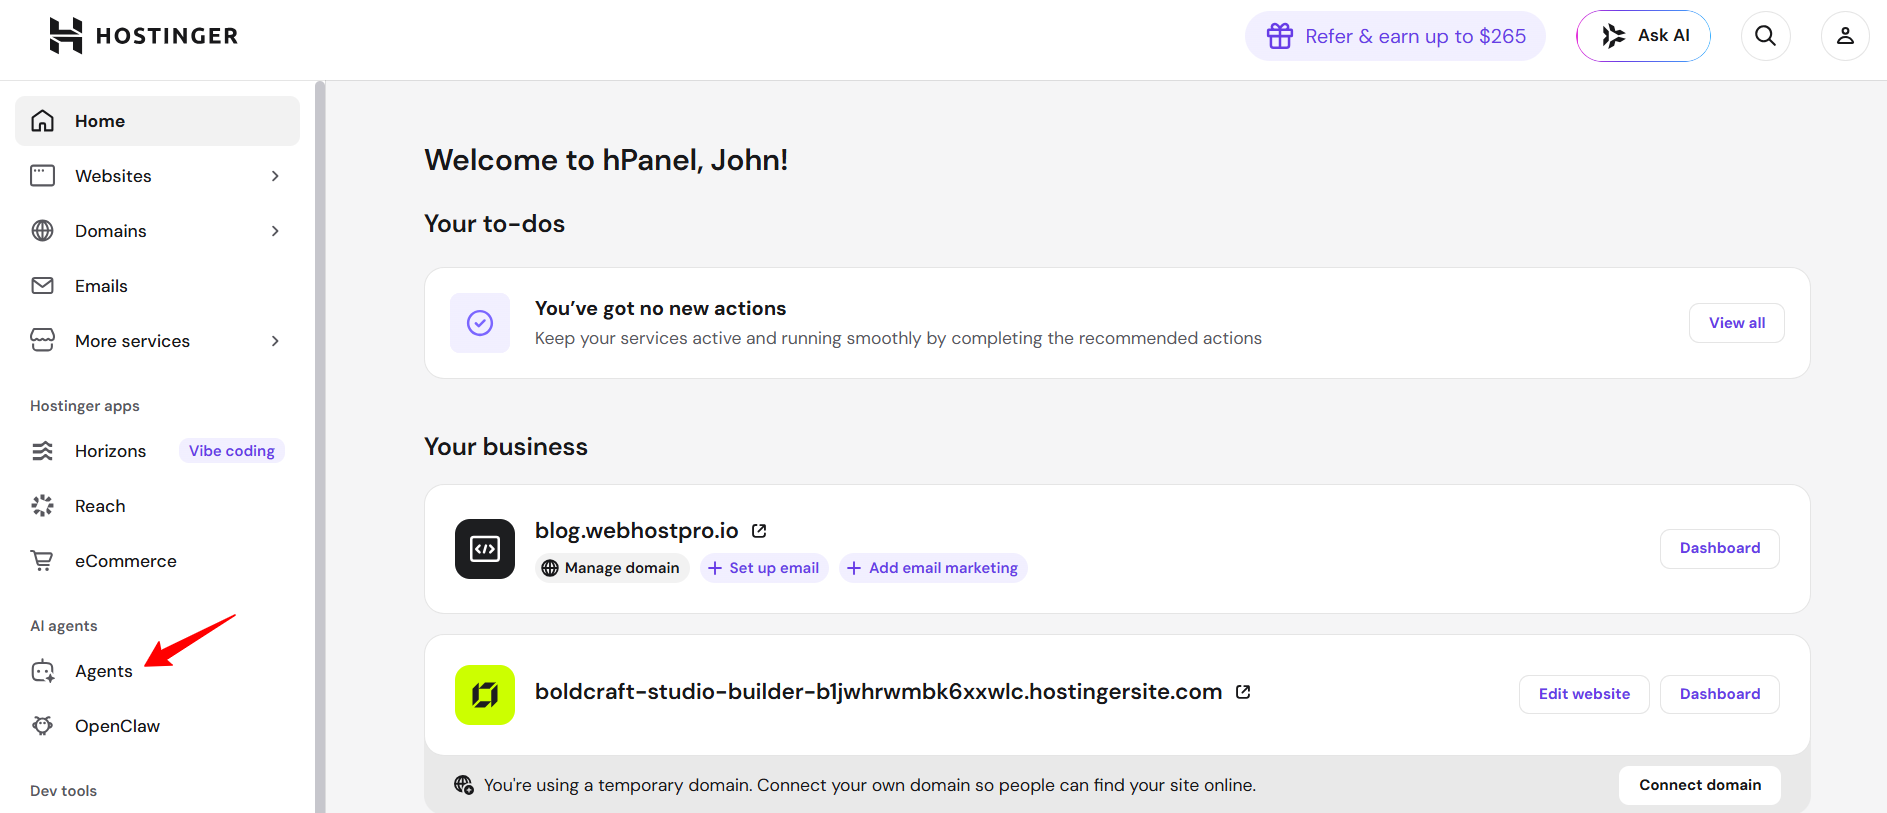Image resolution: width=1887 pixels, height=813 pixels.
Task: Open the user profile icon
Action: [1845, 36]
